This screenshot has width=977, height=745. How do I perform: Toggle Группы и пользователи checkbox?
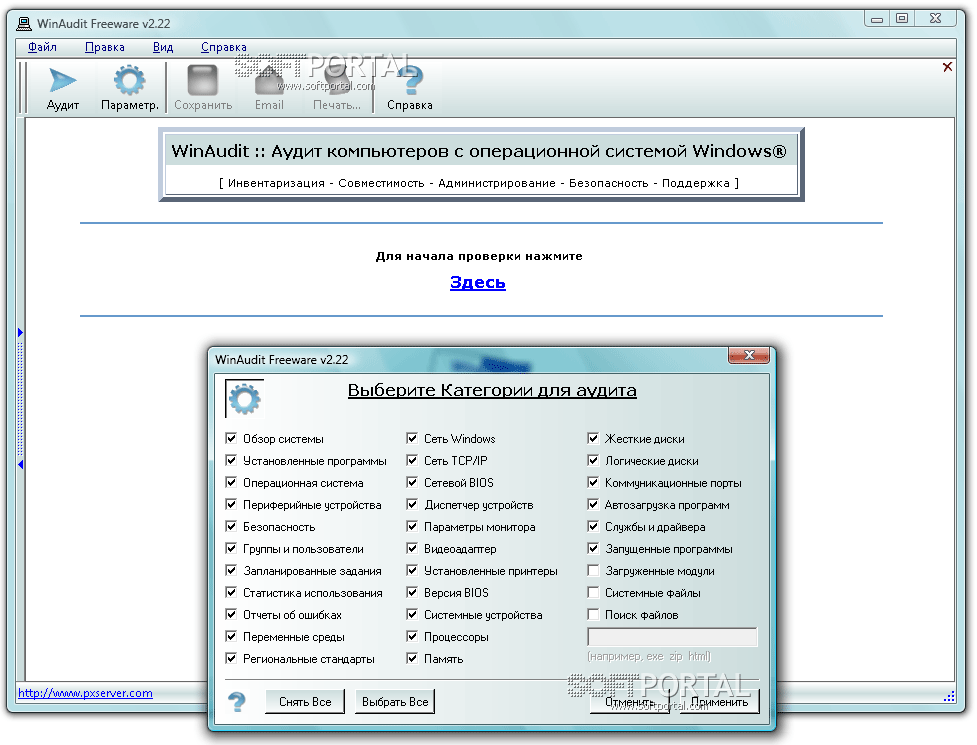pyautogui.click(x=231, y=548)
